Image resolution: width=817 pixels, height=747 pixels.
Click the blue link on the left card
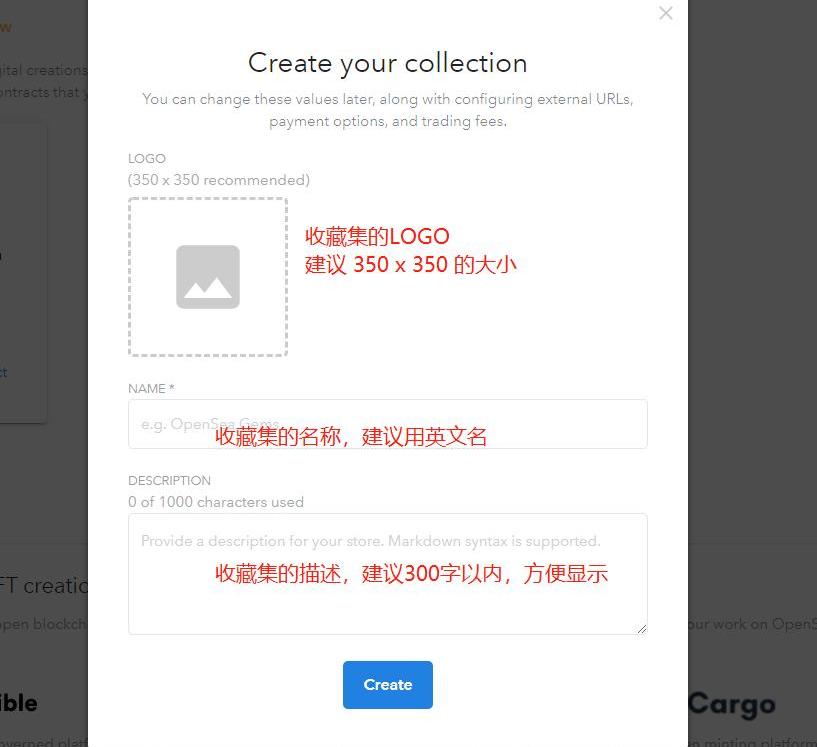(x=3, y=372)
